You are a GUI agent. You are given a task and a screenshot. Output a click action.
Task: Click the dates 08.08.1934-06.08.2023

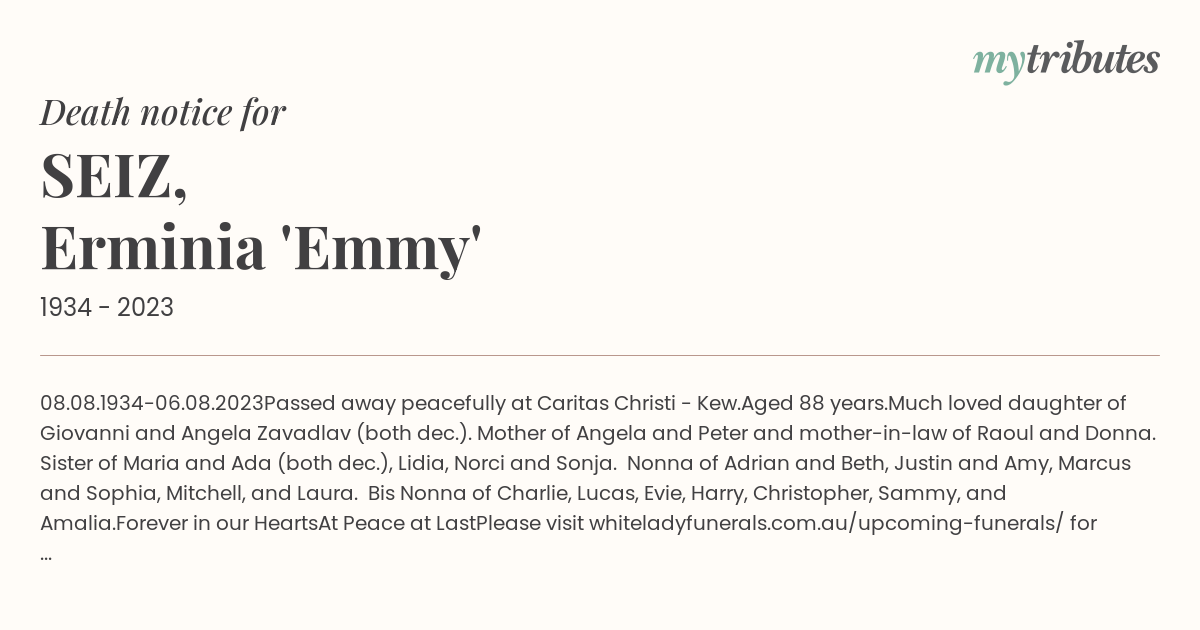152,403
